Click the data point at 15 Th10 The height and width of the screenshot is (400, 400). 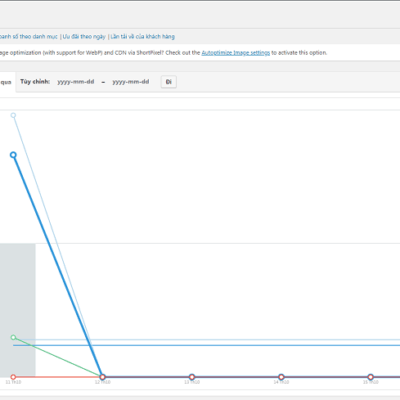pyautogui.click(x=371, y=377)
